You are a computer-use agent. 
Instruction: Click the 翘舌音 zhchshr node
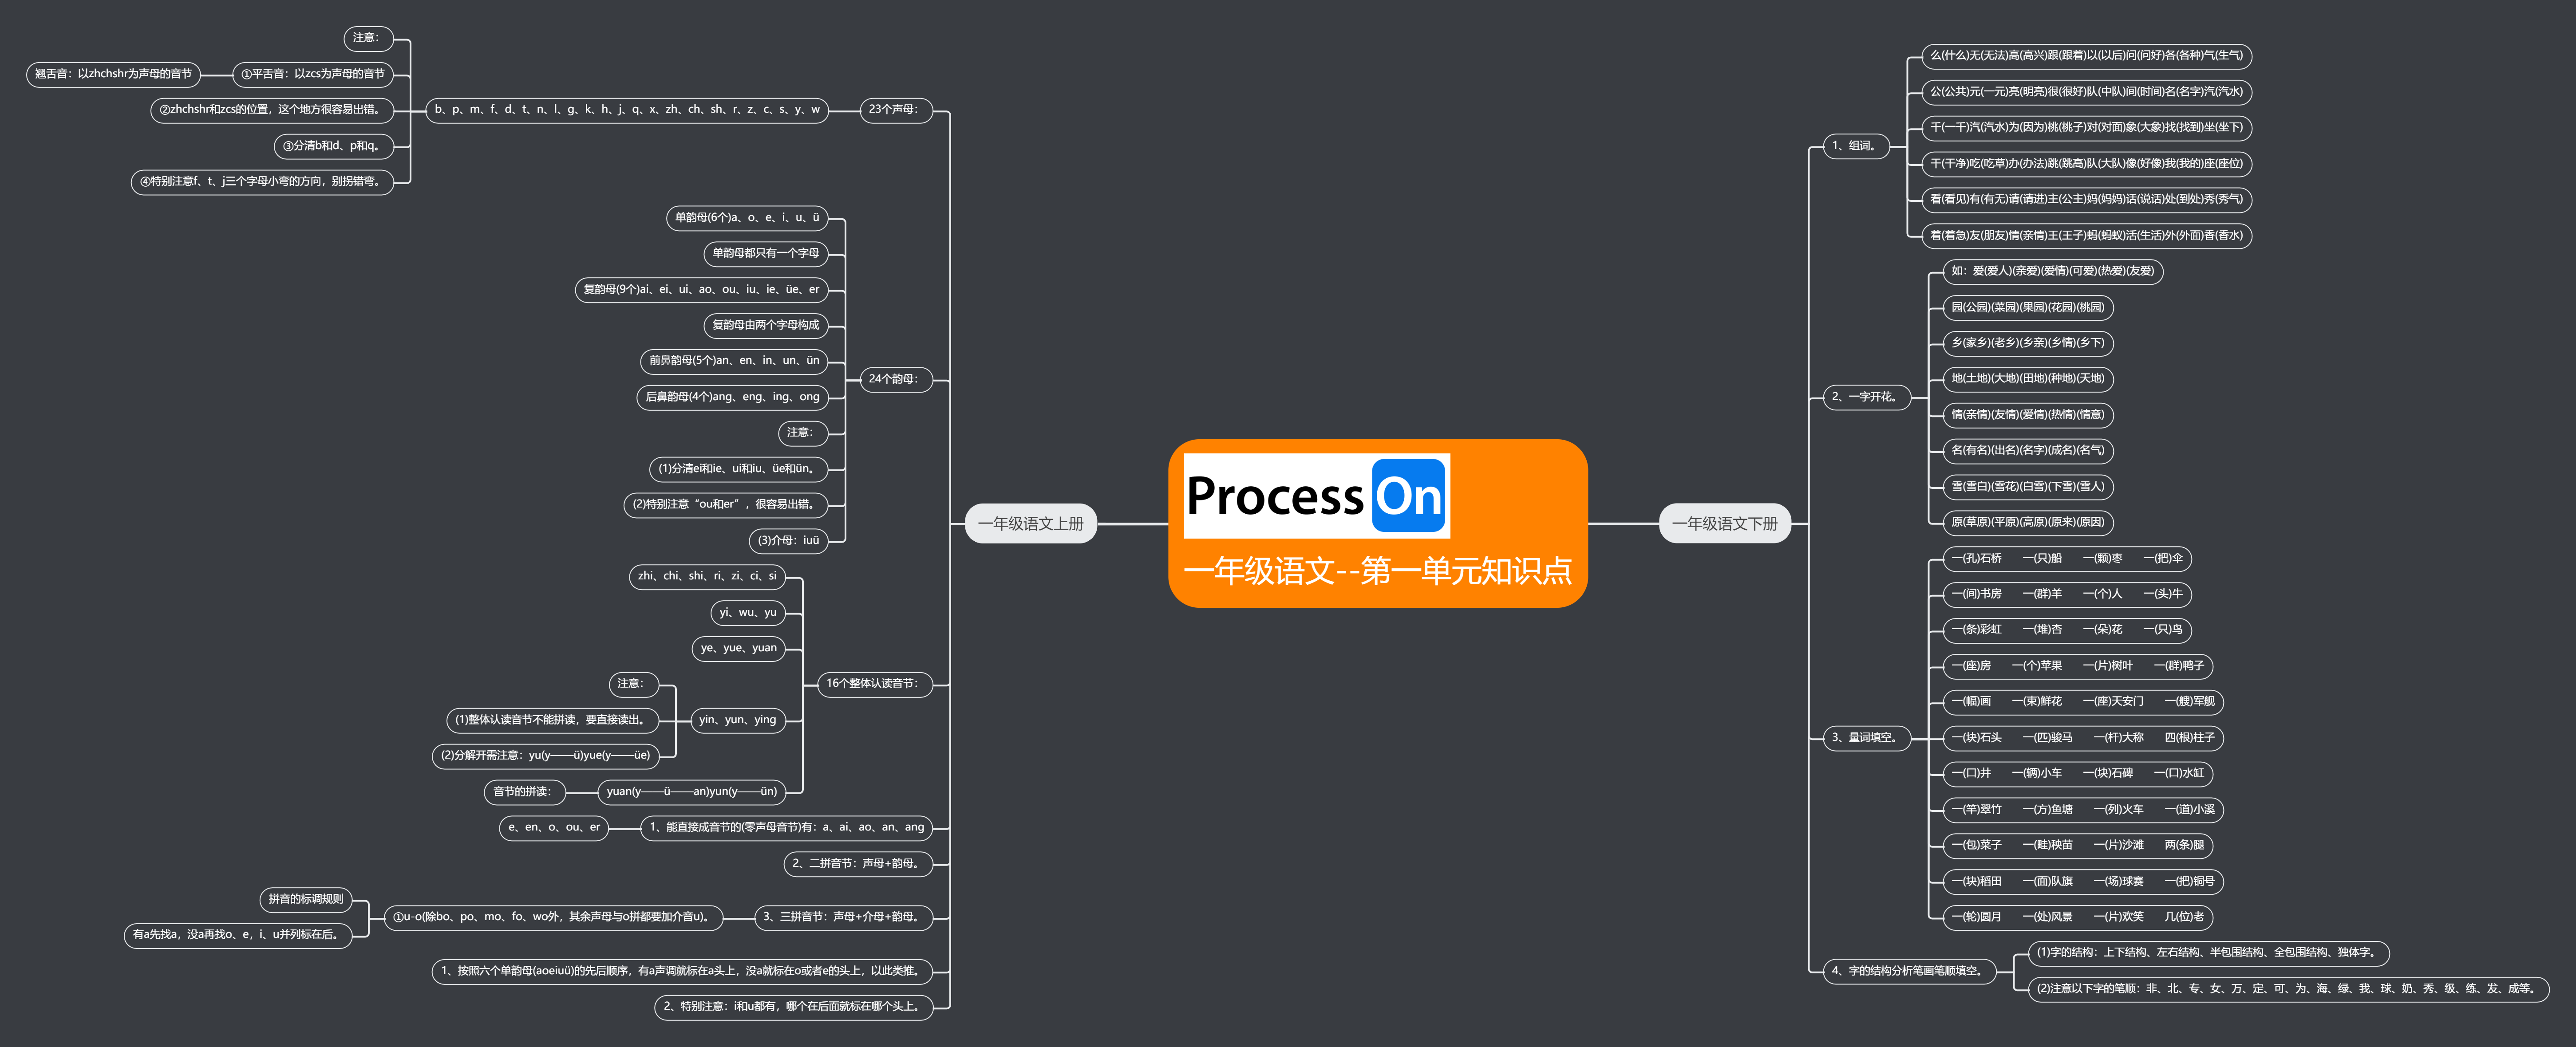pos(113,74)
